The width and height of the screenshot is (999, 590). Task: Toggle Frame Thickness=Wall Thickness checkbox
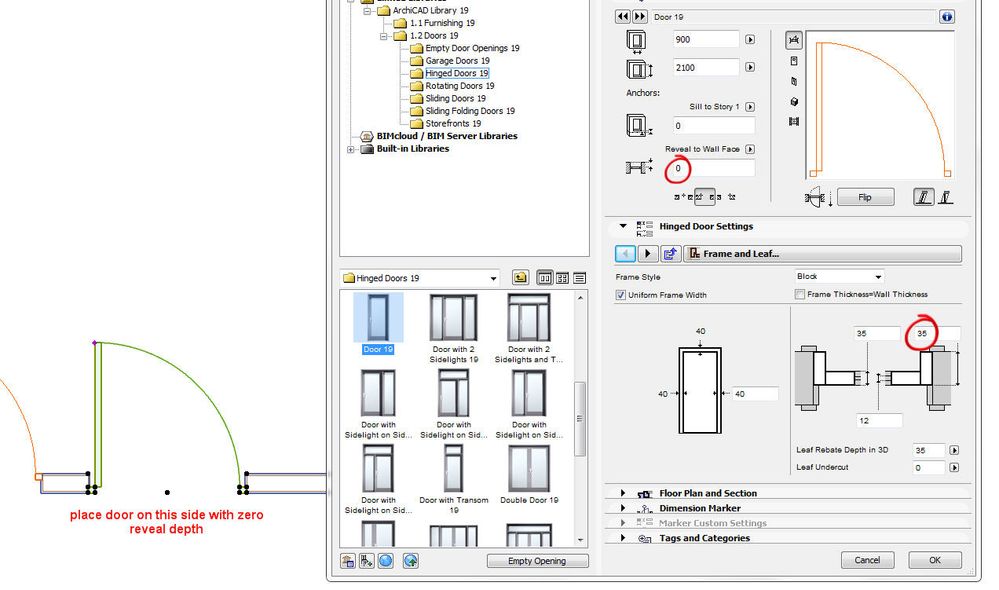coord(800,294)
